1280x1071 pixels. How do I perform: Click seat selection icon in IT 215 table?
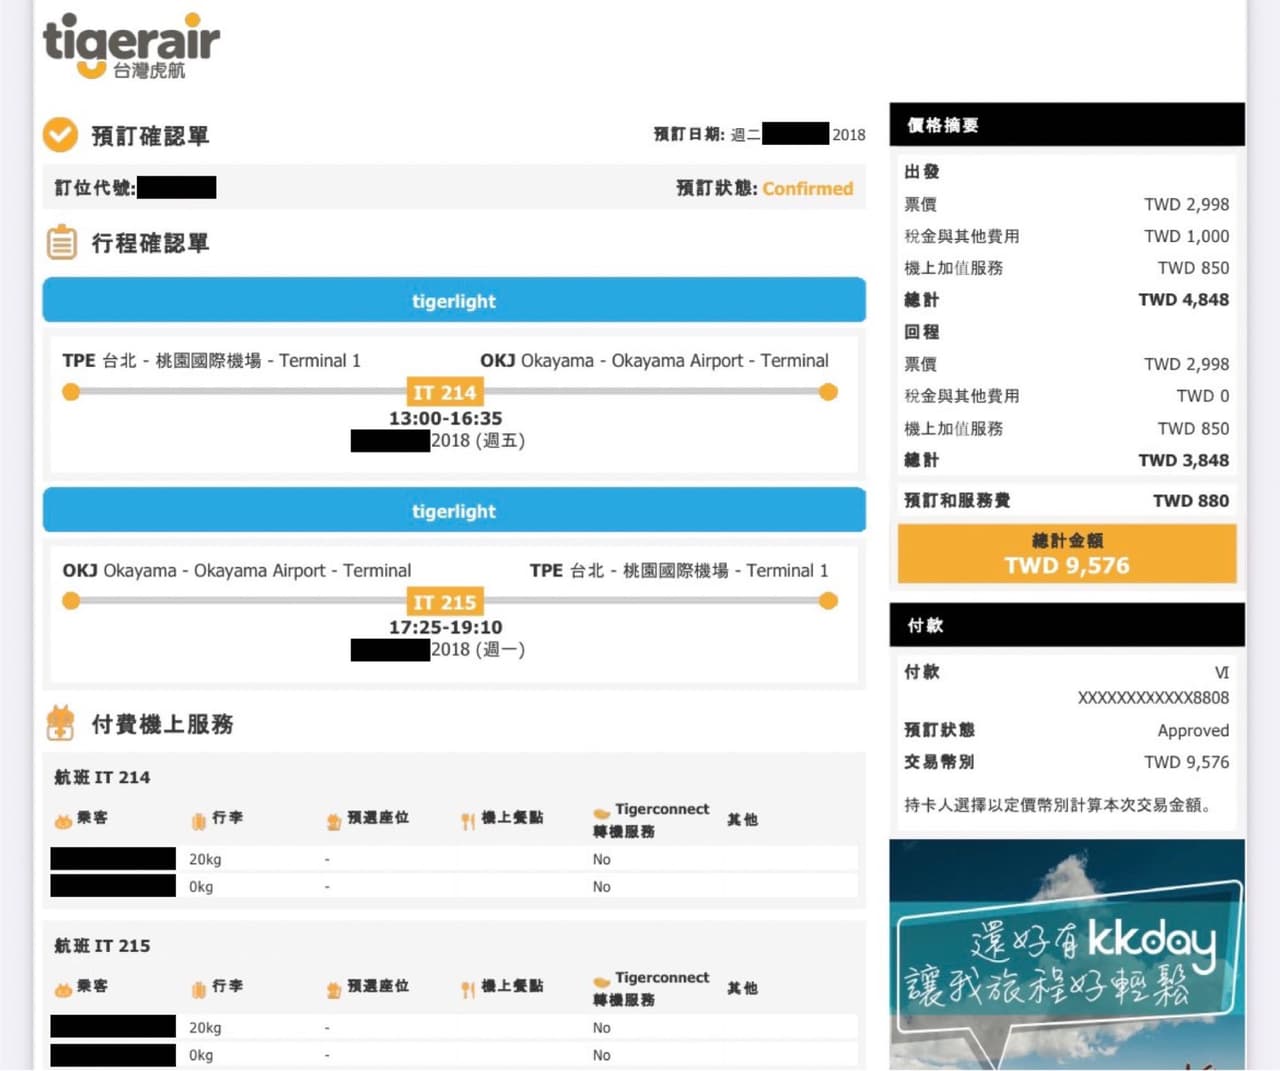click(334, 990)
